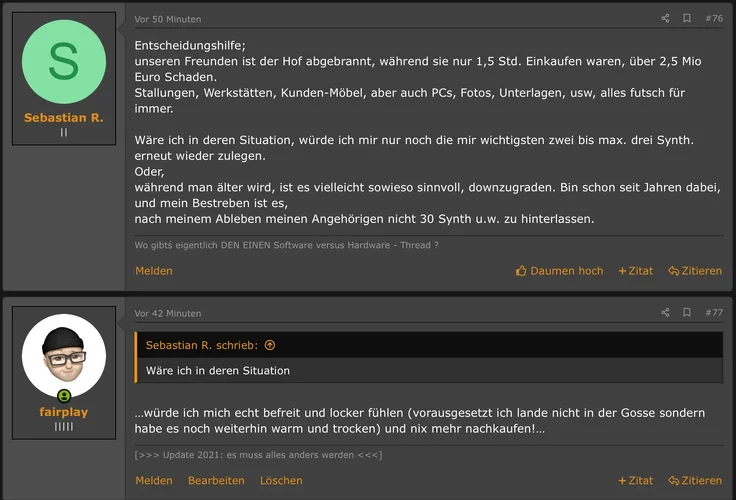
Task: Open fairplay username link
Action: (x=64, y=411)
